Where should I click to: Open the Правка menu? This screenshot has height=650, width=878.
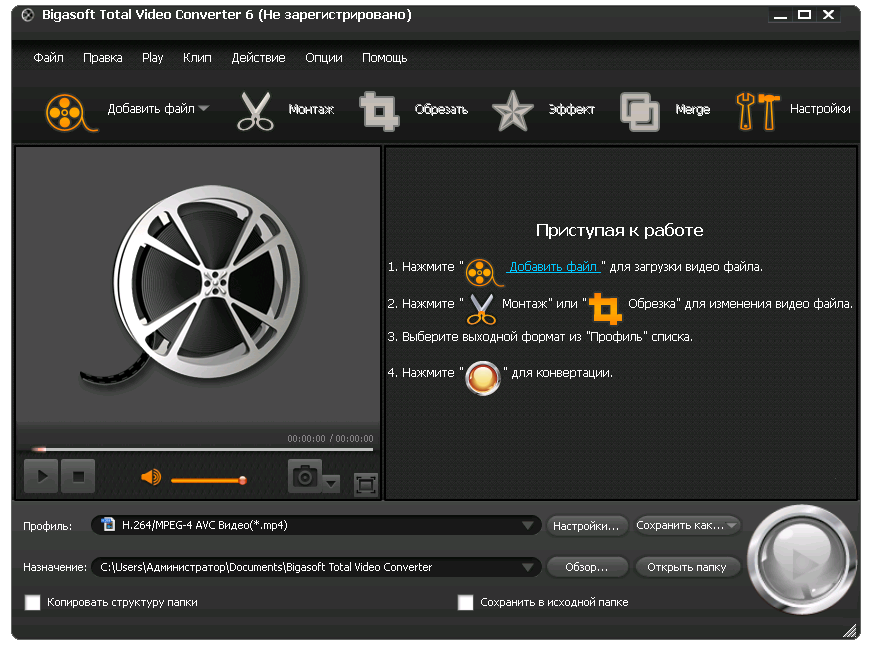coord(102,58)
